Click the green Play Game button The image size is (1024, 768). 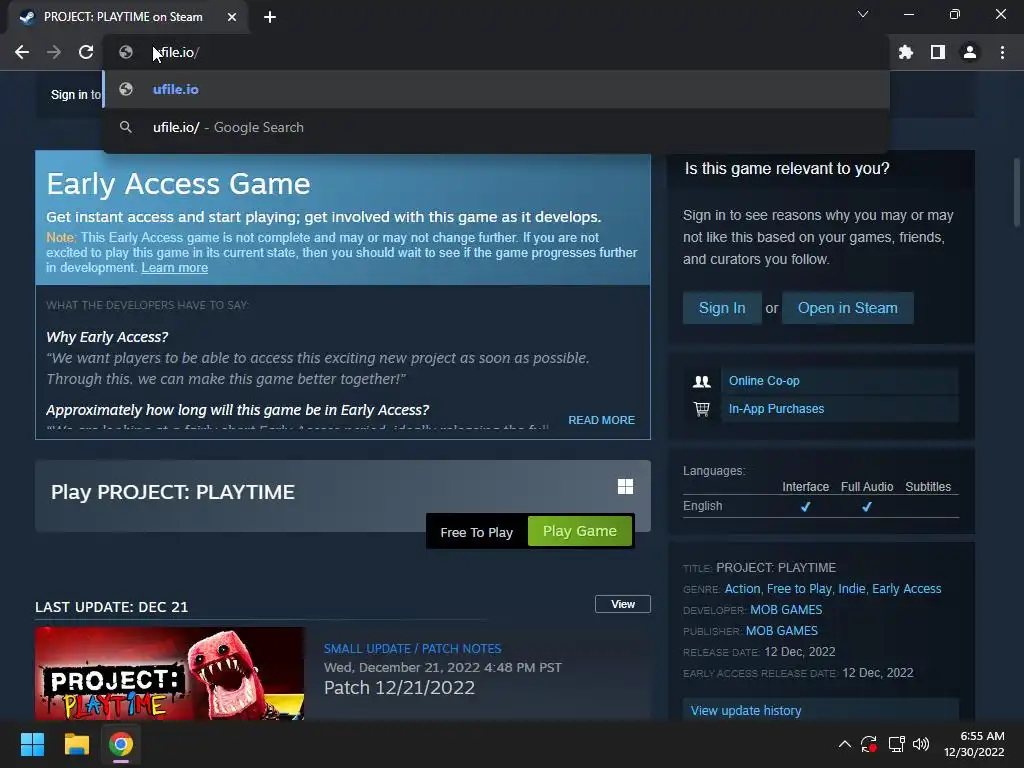coord(579,531)
